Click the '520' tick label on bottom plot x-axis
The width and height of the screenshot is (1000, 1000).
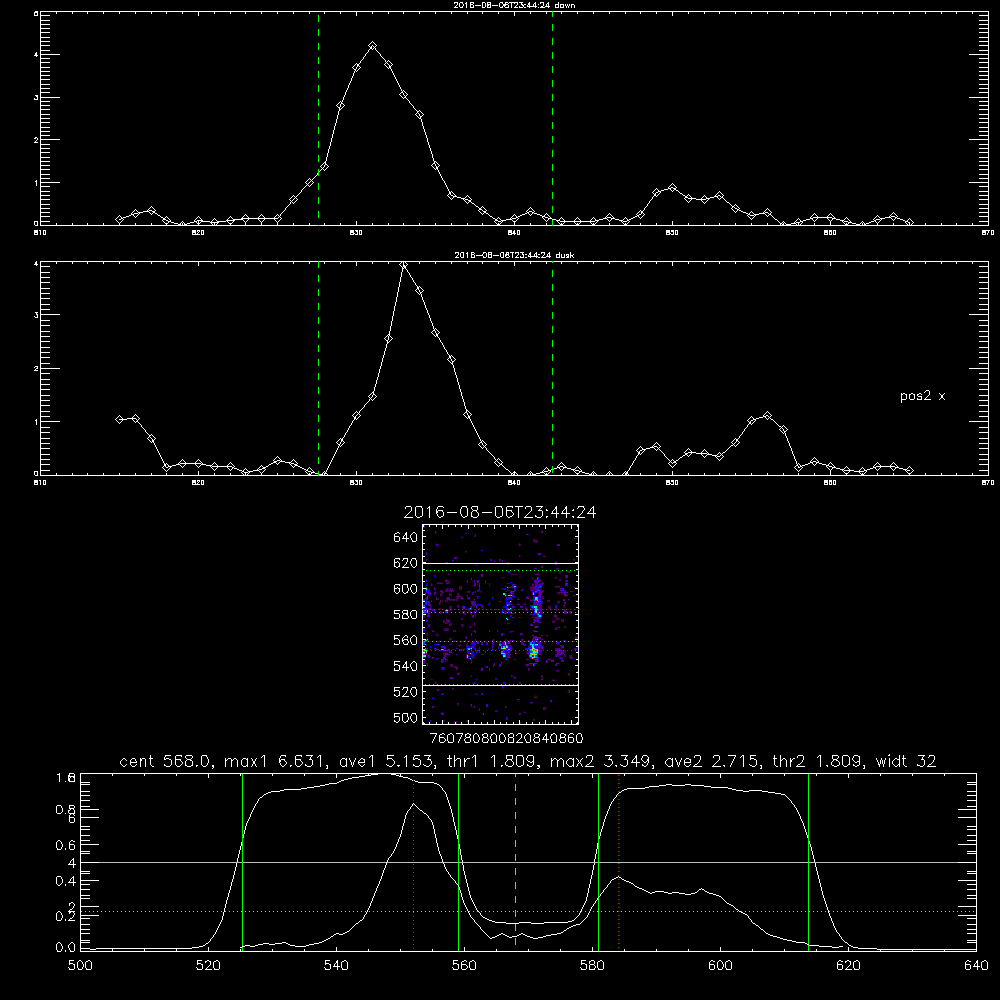point(208,966)
